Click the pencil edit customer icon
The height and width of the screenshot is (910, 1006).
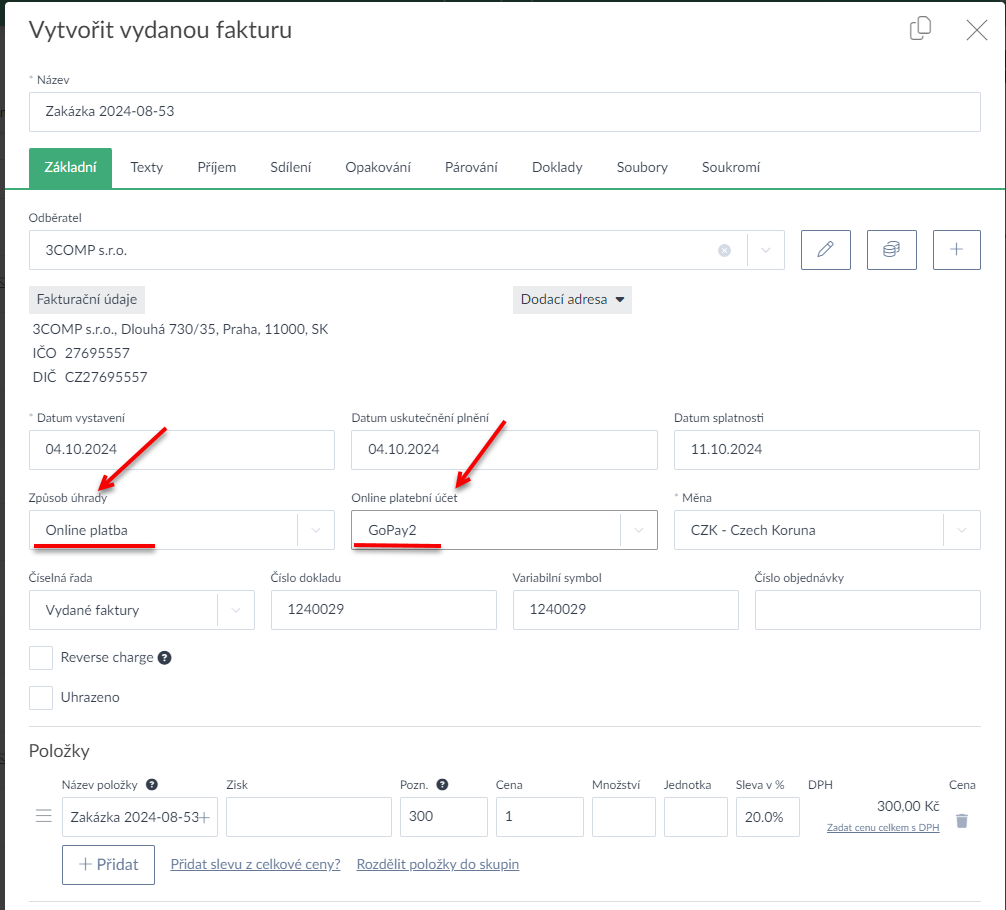tap(825, 250)
